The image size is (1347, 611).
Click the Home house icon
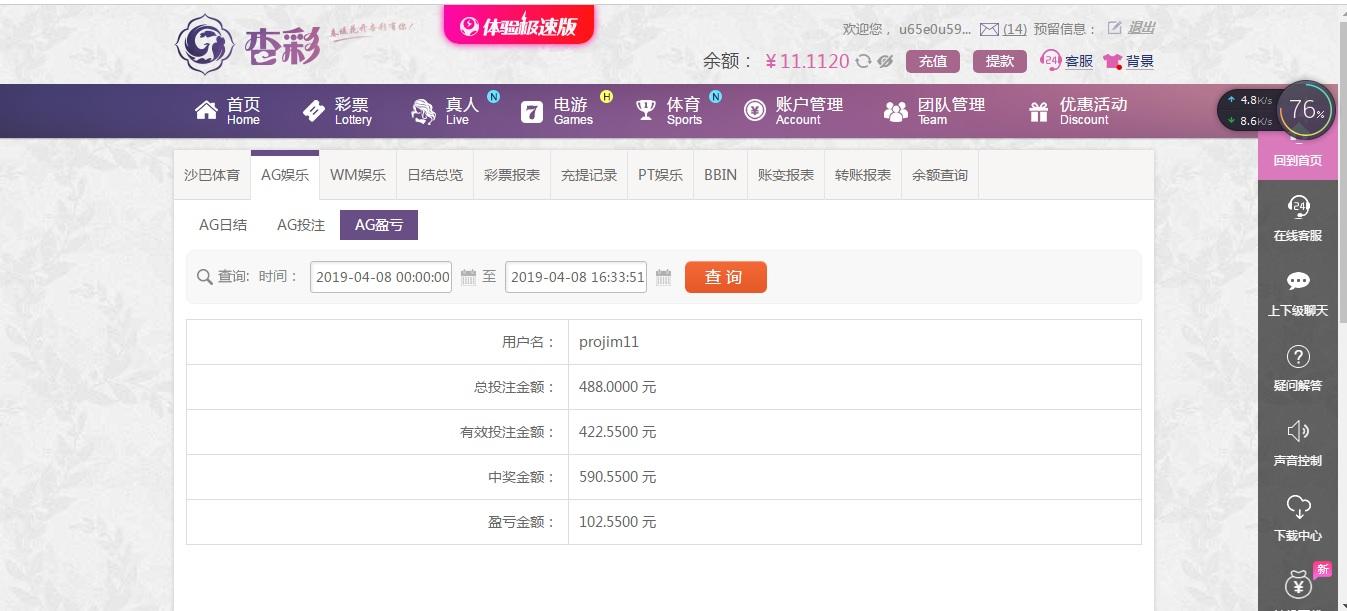pos(206,110)
